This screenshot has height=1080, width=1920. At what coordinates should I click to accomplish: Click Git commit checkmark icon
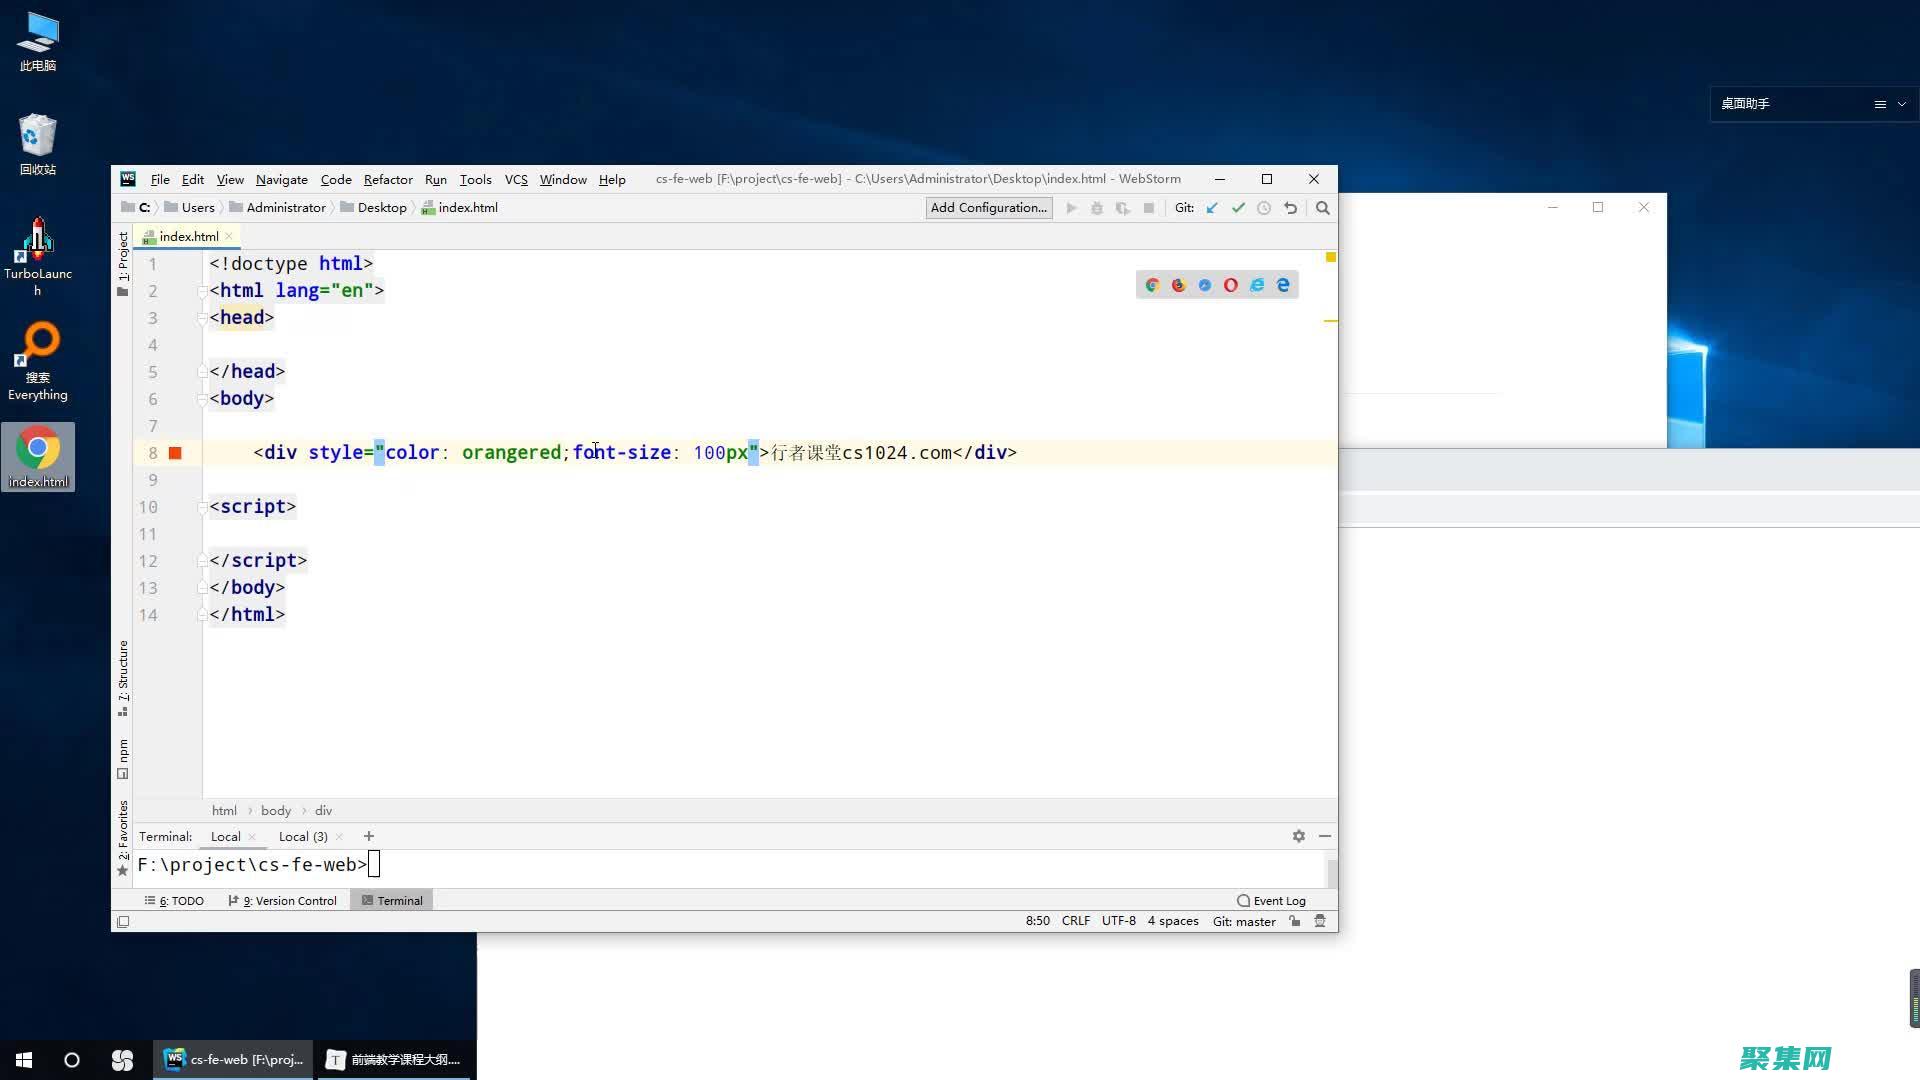click(1238, 208)
